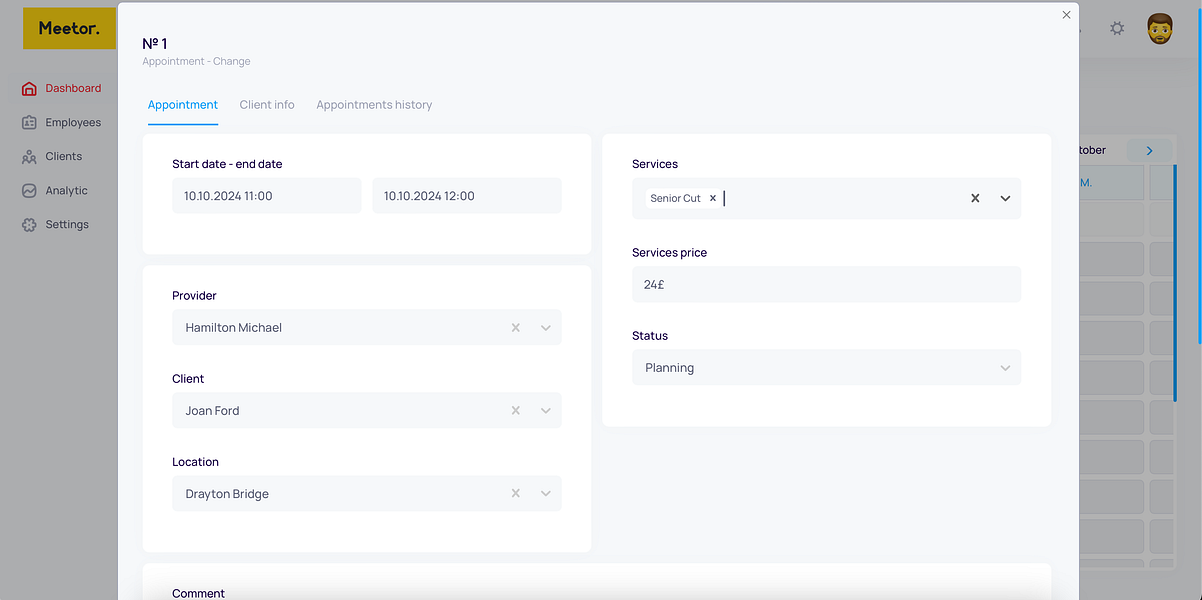Click the Joan Ford client value
Image resolution: width=1202 pixels, height=600 pixels.
(x=212, y=410)
